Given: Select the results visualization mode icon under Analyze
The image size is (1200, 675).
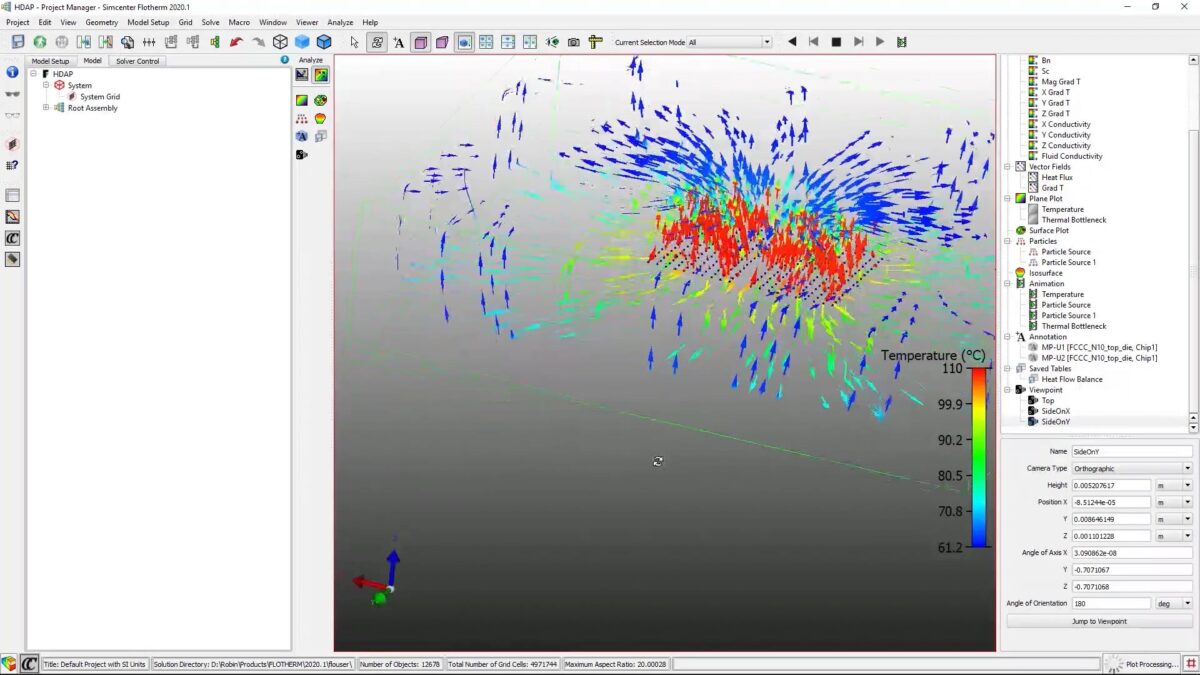Looking at the screenshot, I should 321,75.
